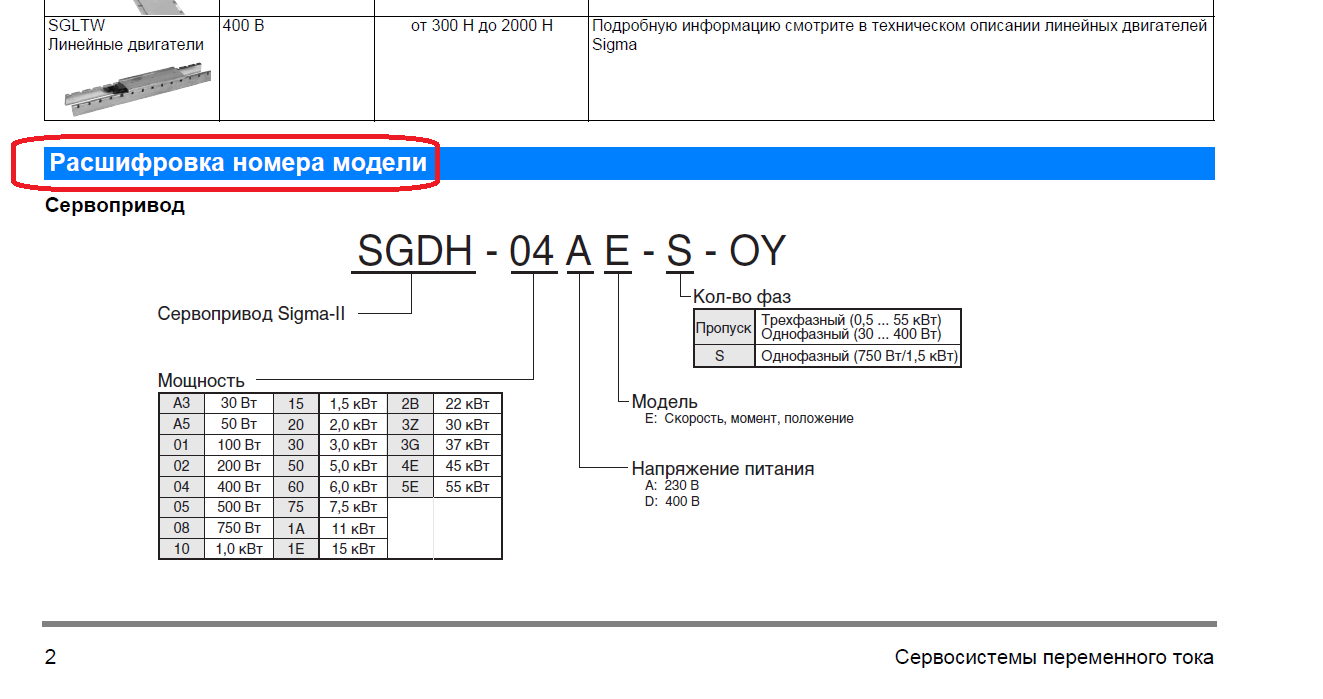Click table cell '6,0 кВт'

(x=354, y=487)
